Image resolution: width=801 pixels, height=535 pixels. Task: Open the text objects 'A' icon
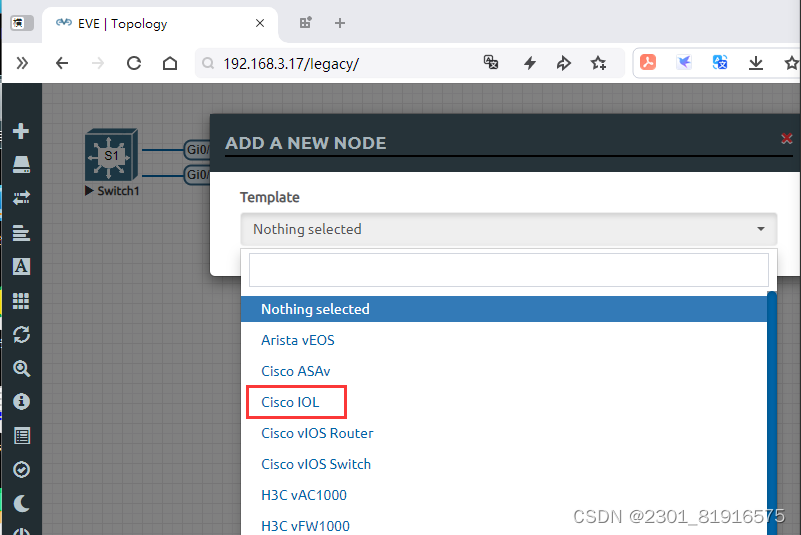[21, 266]
